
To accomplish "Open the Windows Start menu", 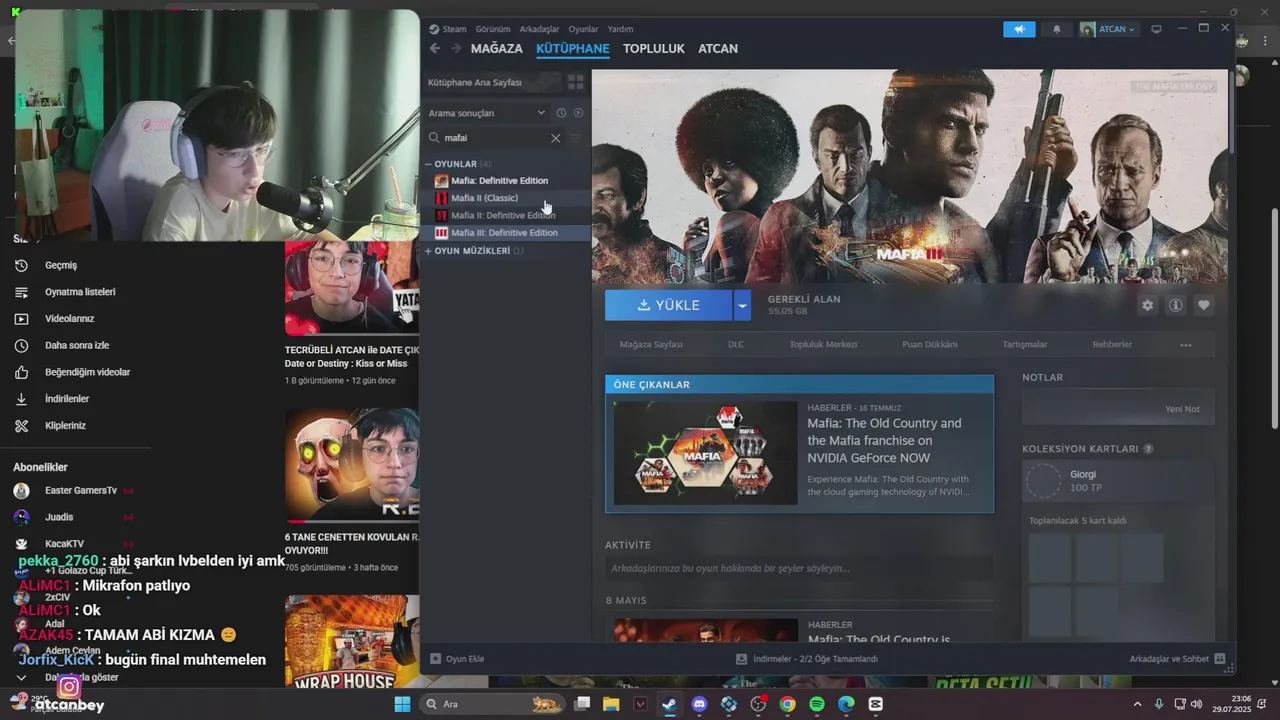I will pyautogui.click(x=401, y=704).
